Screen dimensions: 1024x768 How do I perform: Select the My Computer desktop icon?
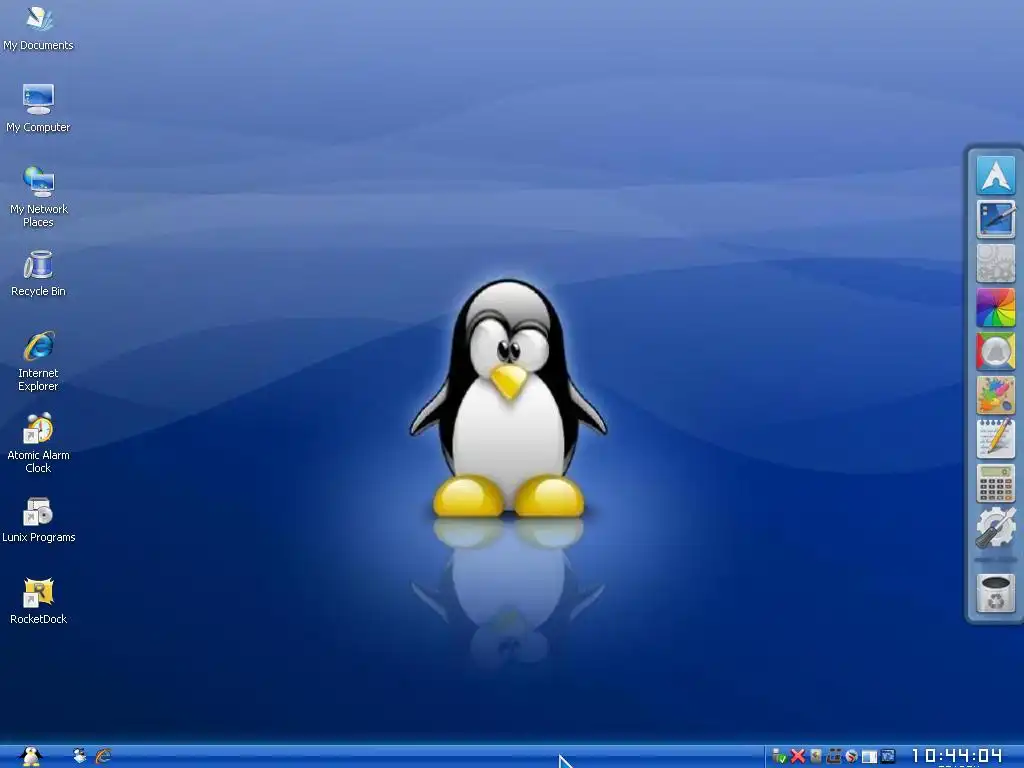pyautogui.click(x=38, y=109)
